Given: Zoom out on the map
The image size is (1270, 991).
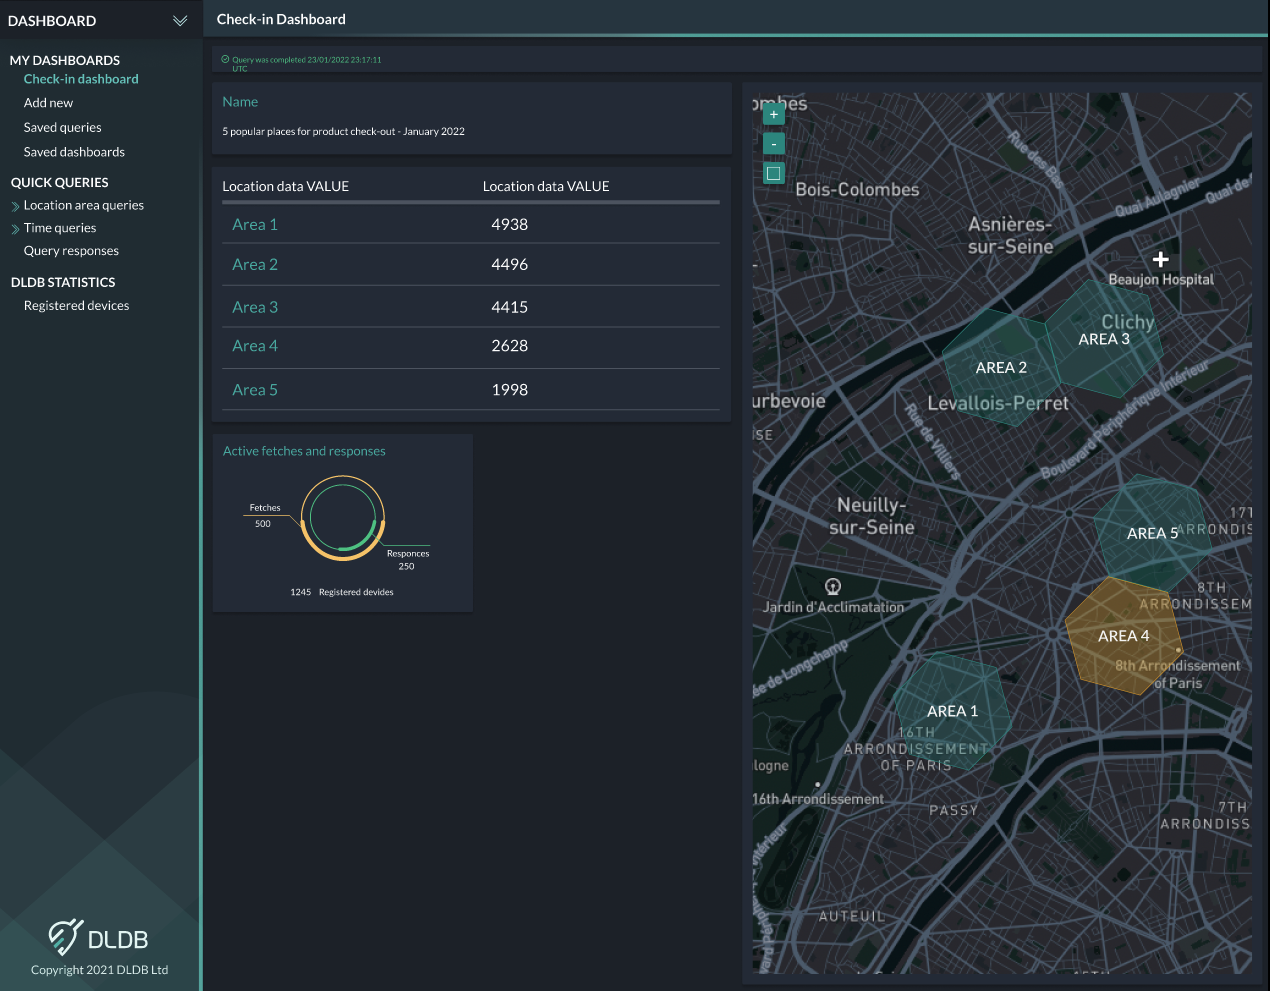Looking at the screenshot, I should (x=774, y=144).
